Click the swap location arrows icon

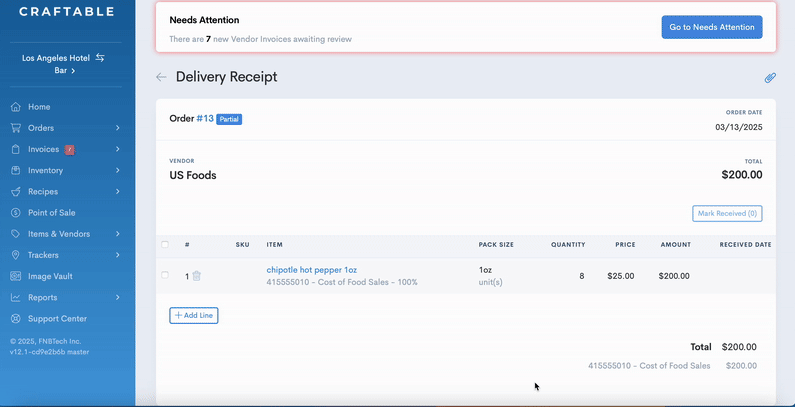pyautogui.click(x=100, y=58)
